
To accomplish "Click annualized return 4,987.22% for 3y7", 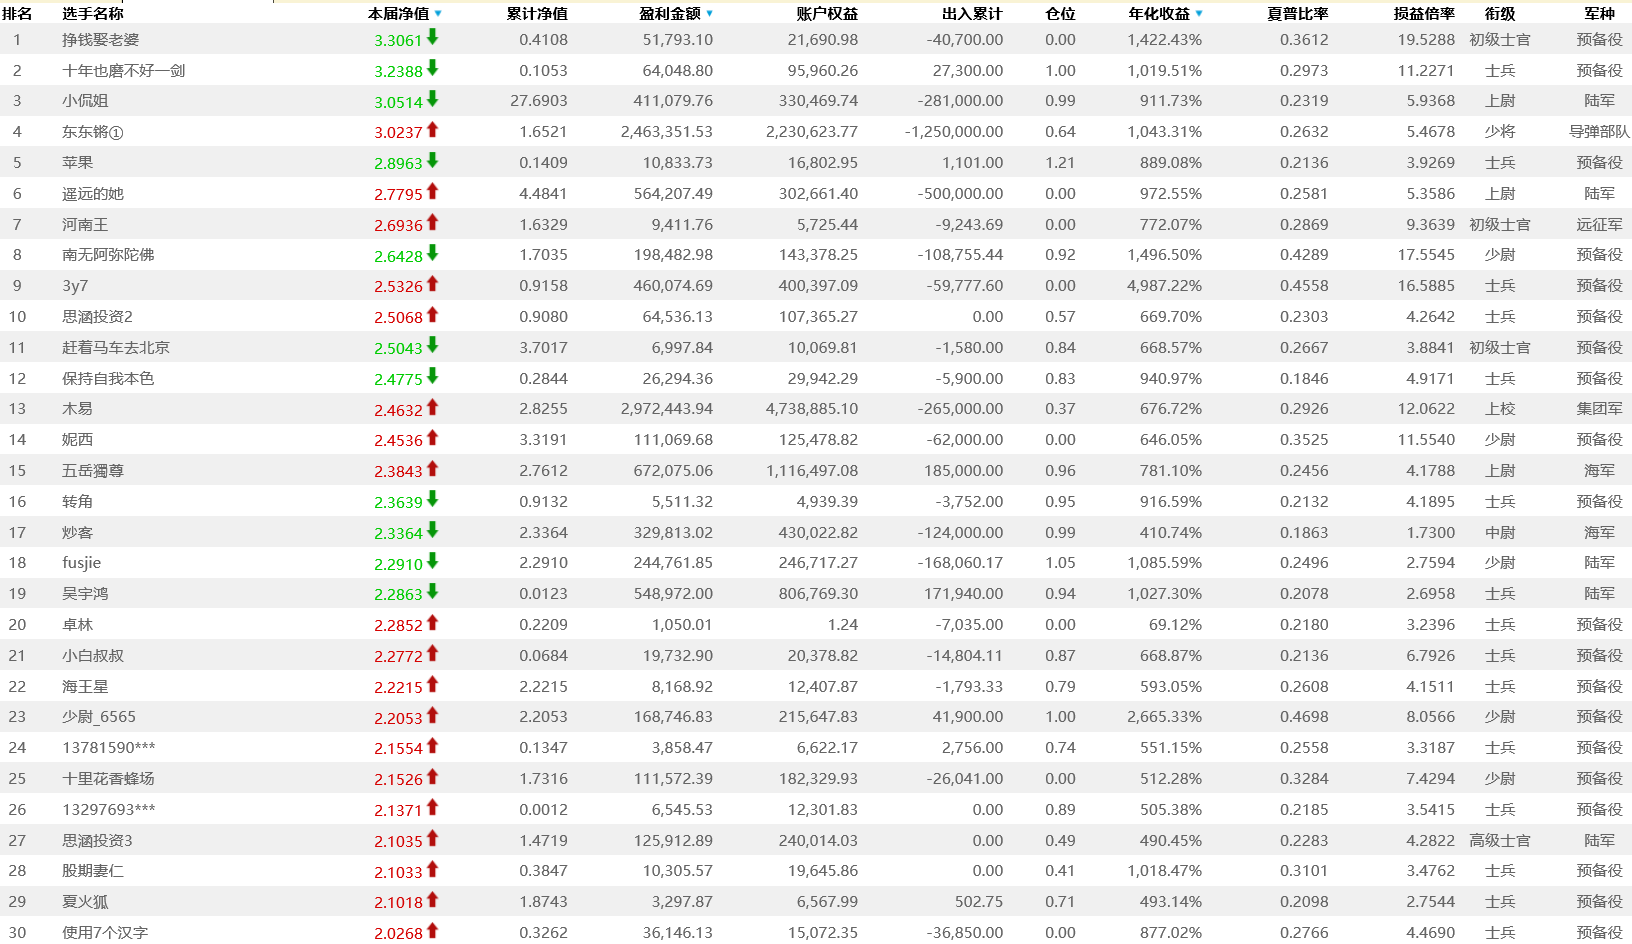I will (x=1165, y=286).
